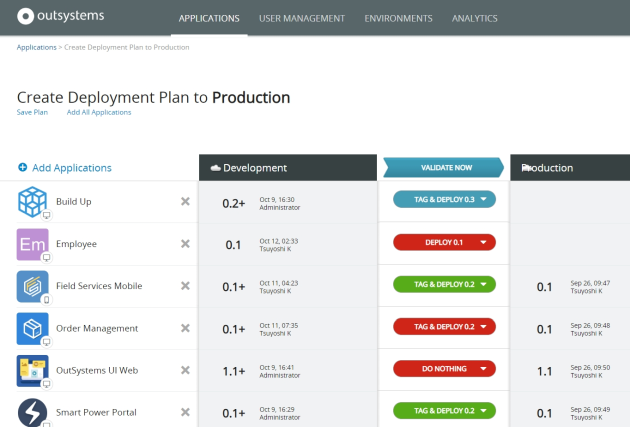Expand Order Management Tag & Deploy 0.2 dropdown

483,327
